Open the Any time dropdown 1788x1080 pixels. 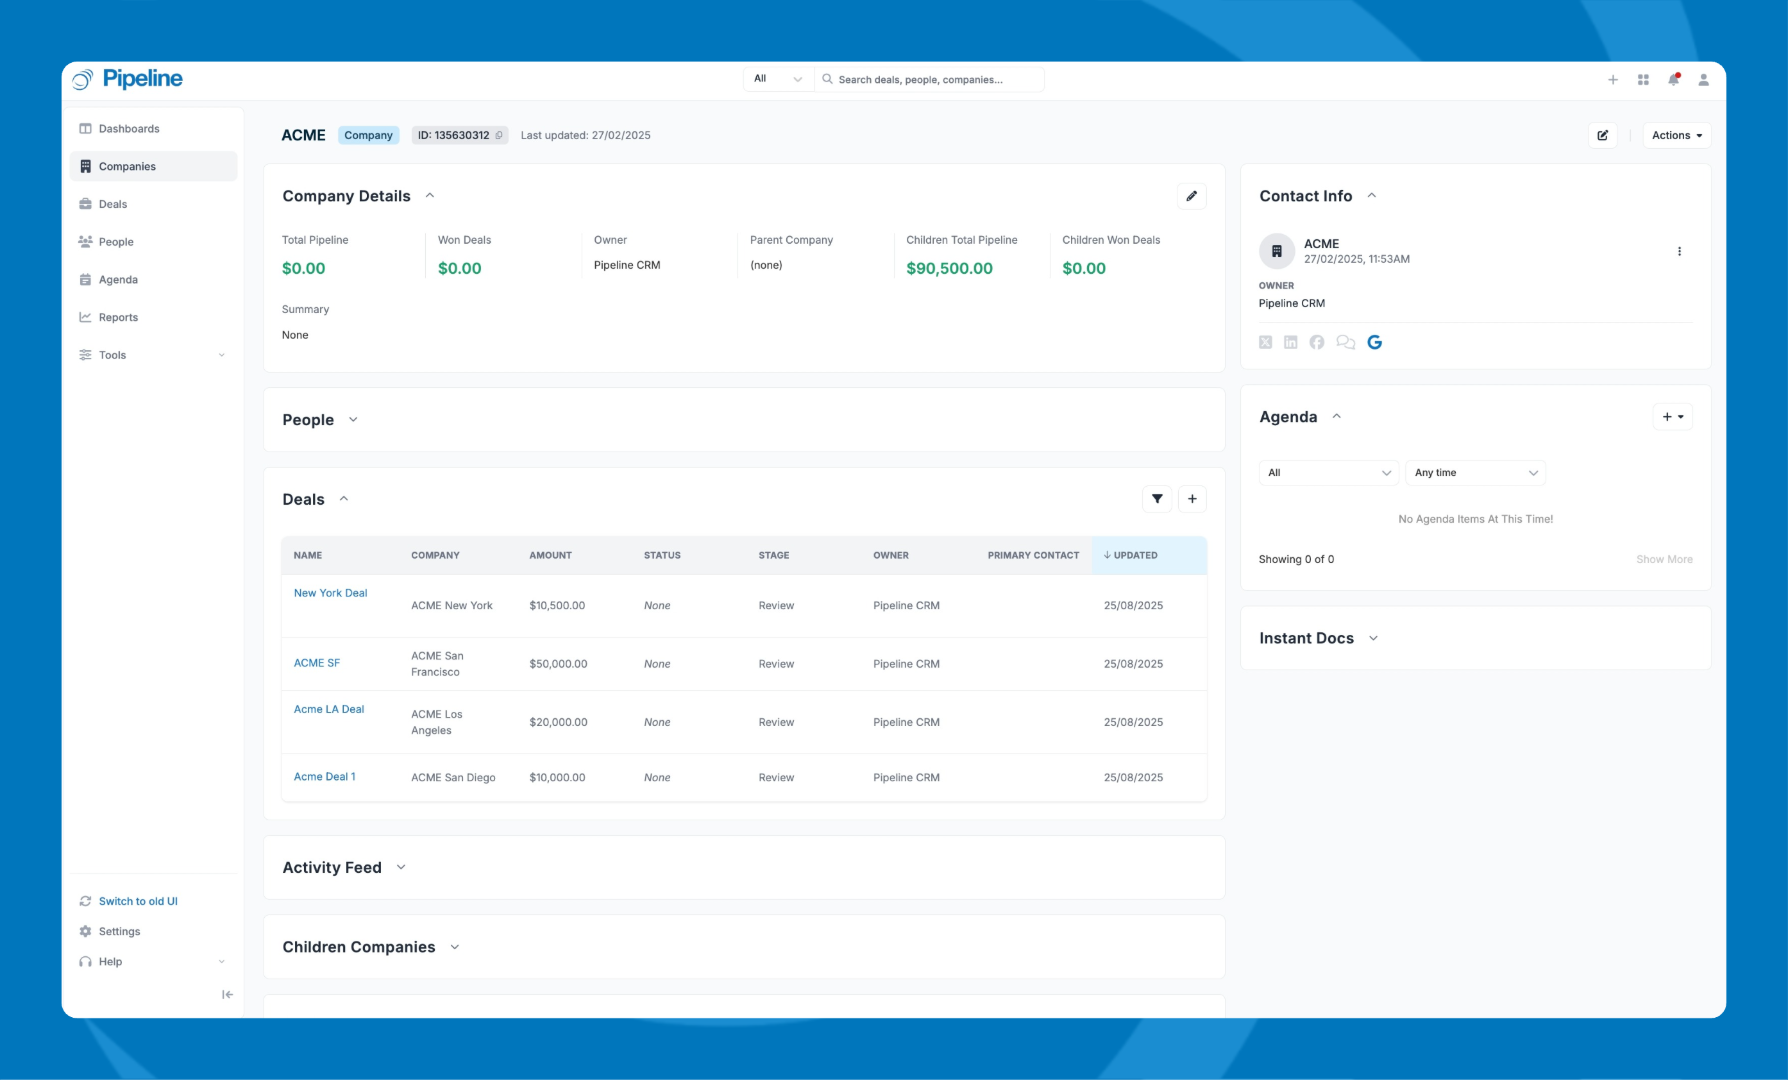(1476, 473)
